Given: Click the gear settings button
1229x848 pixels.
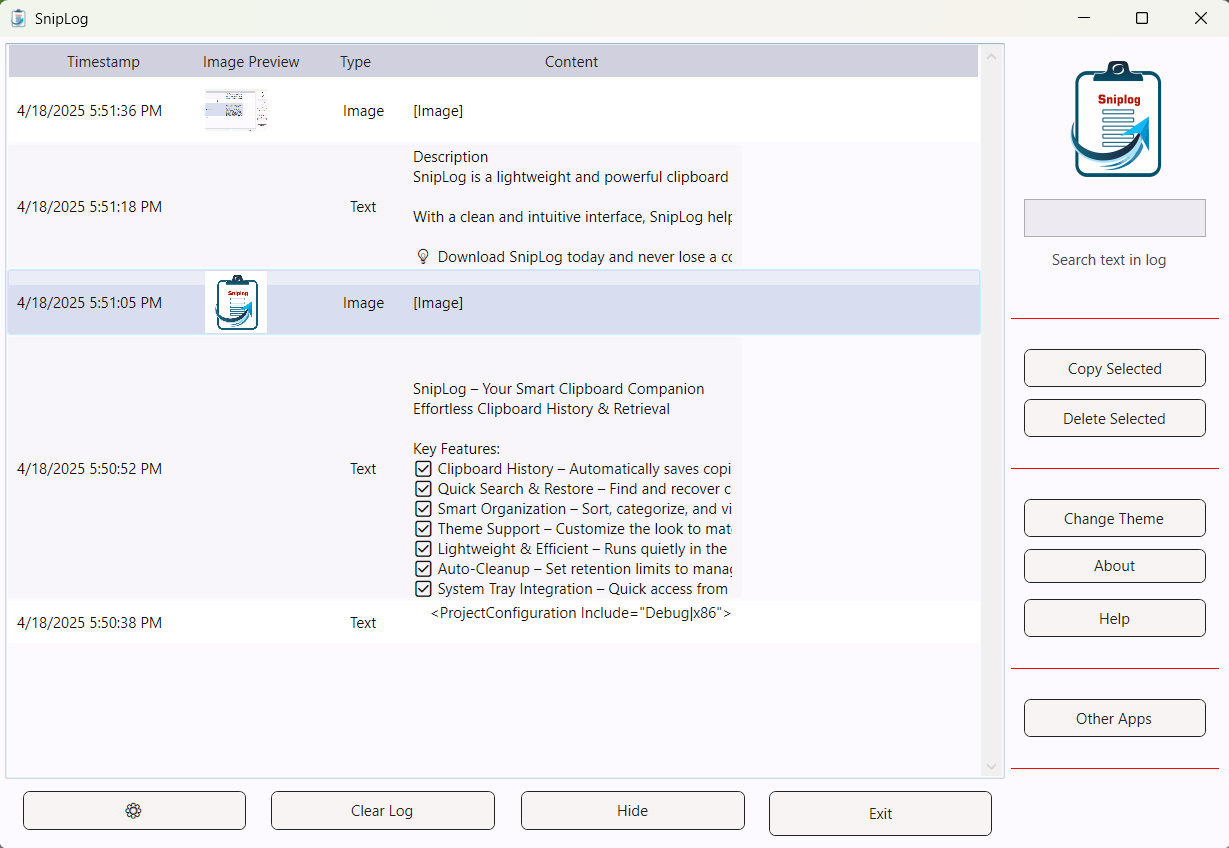Looking at the screenshot, I should [x=134, y=811].
